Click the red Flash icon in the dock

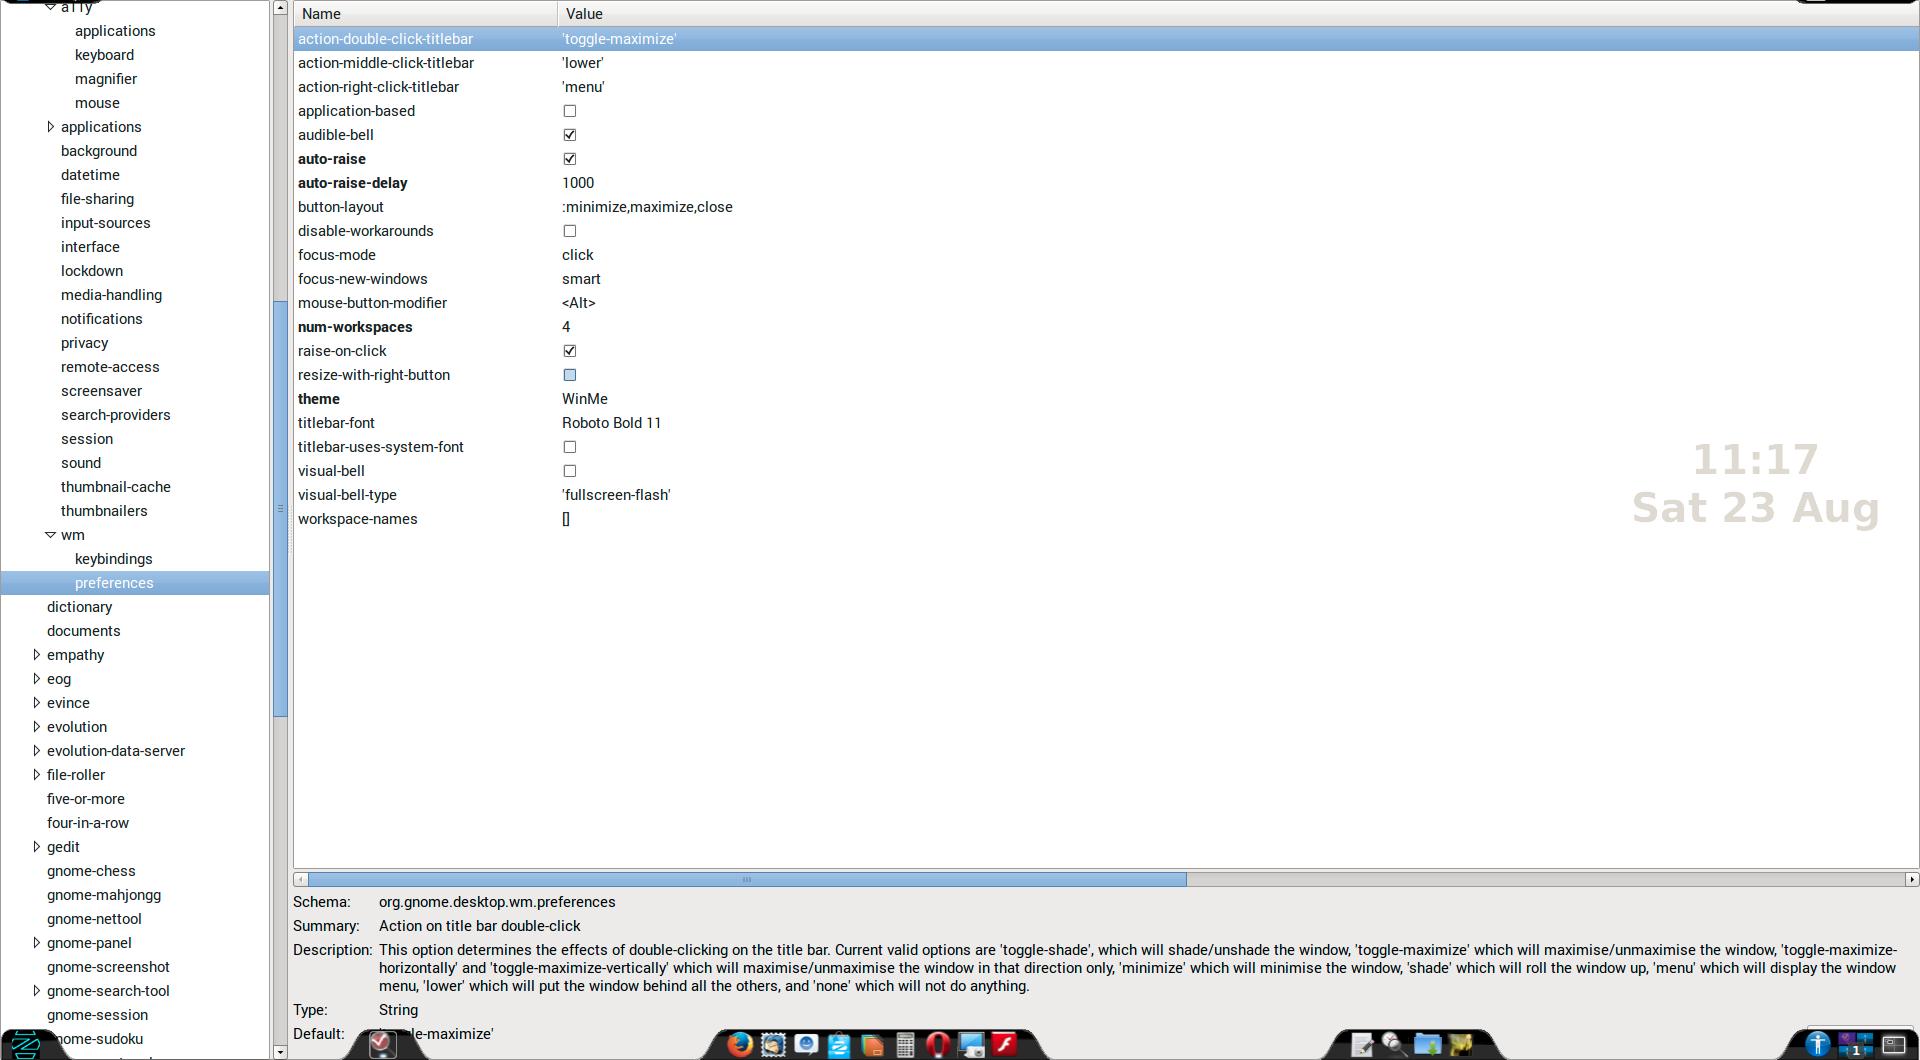(1004, 1045)
